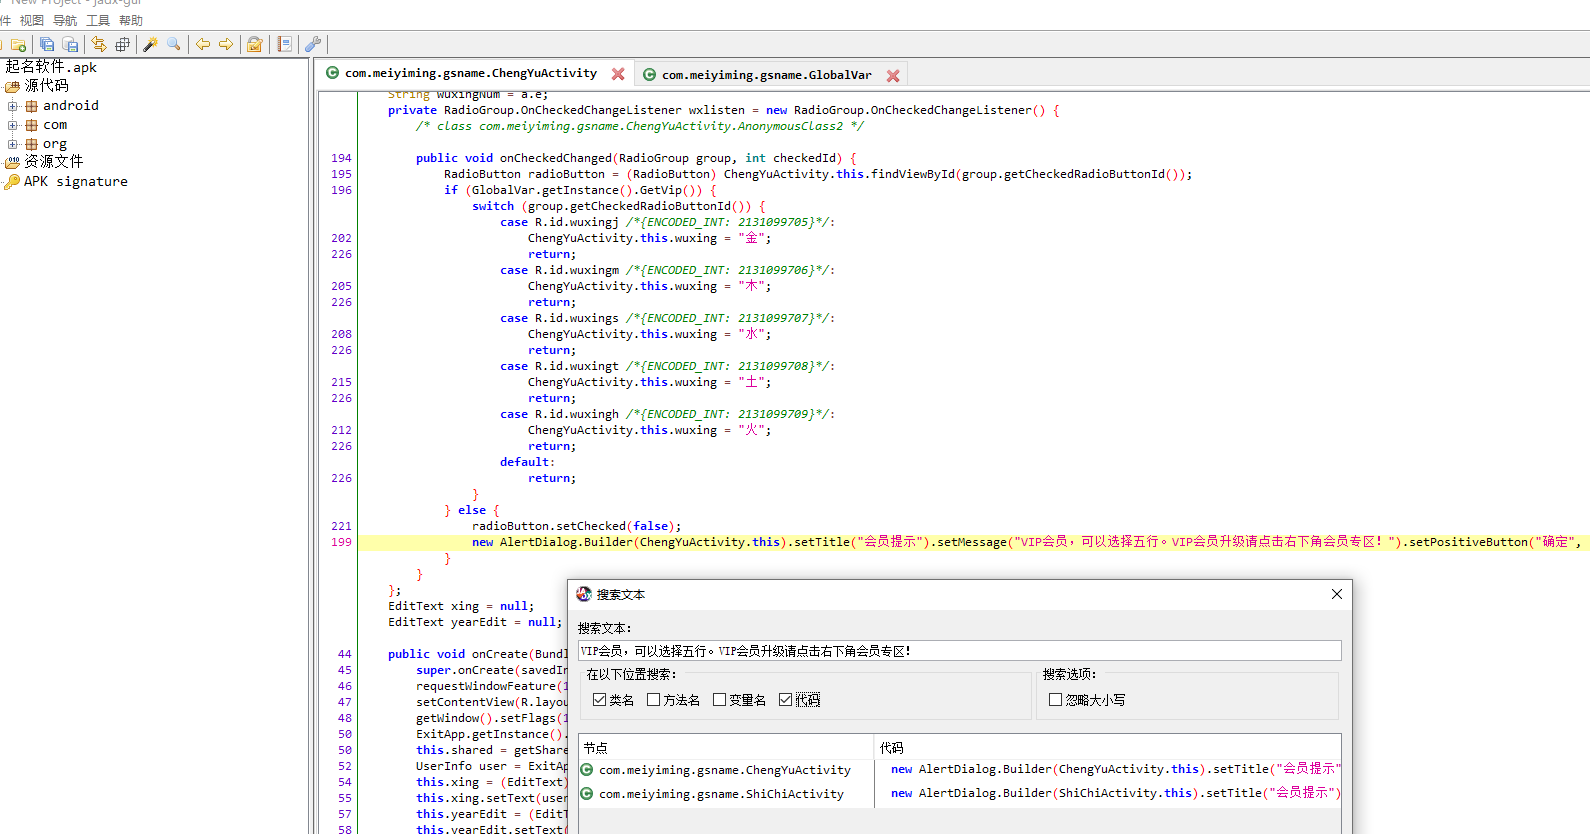Click the org package icon in the tree
Image resolution: width=1590 pixels, height=834 pixels.
(32, 144)
